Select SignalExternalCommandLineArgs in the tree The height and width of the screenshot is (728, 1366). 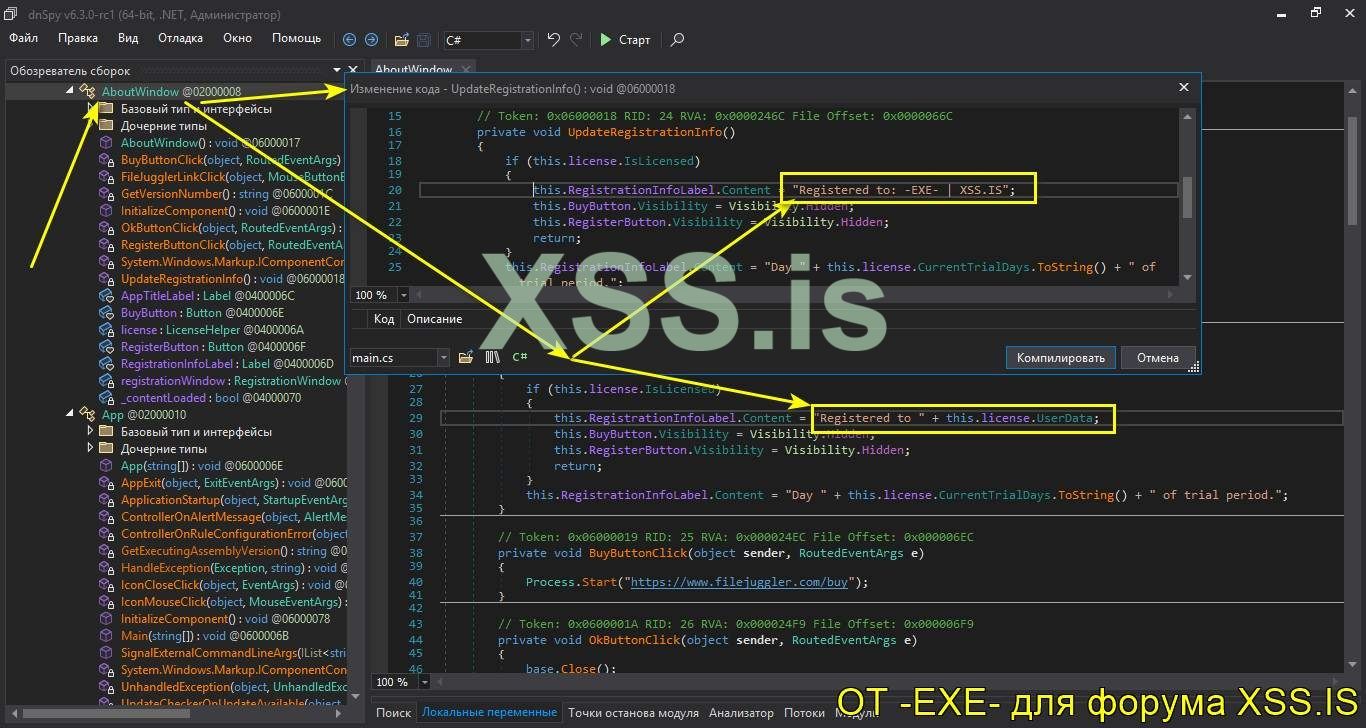pyautogui.click(x=234, y=653)
